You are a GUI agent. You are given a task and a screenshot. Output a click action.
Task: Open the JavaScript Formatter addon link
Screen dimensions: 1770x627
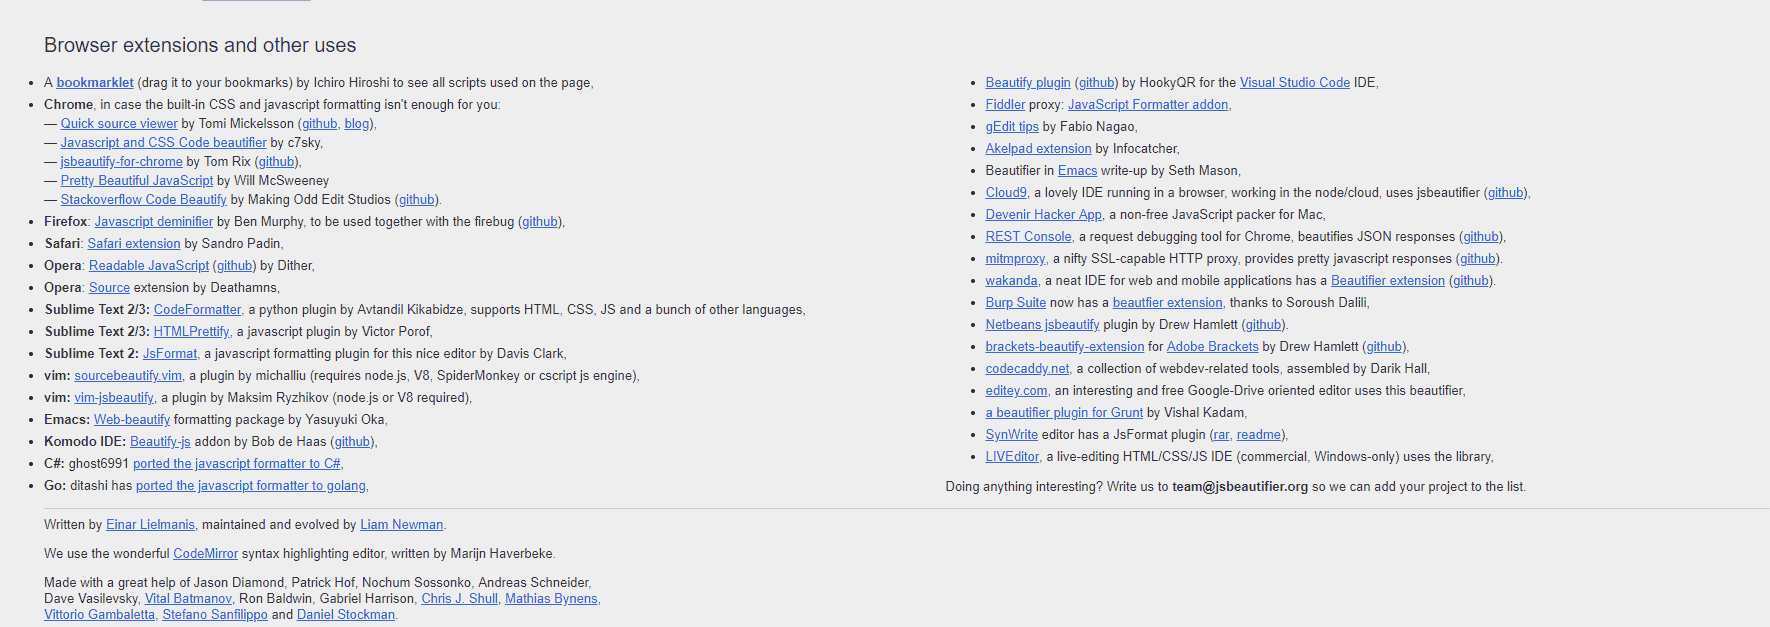coord(1148,105)
